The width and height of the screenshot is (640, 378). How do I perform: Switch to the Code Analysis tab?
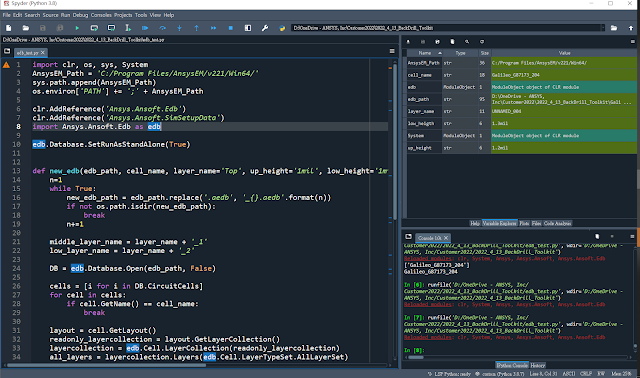557,223
